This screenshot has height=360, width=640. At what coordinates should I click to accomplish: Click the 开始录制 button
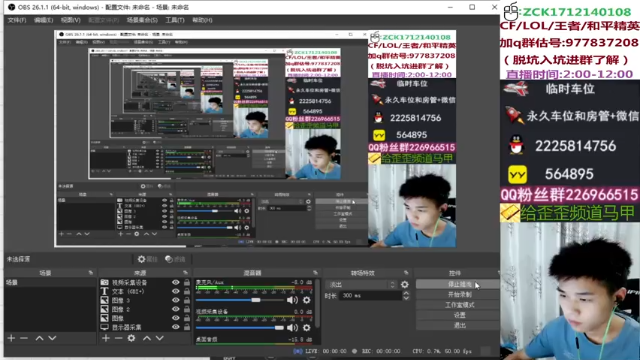459,295
